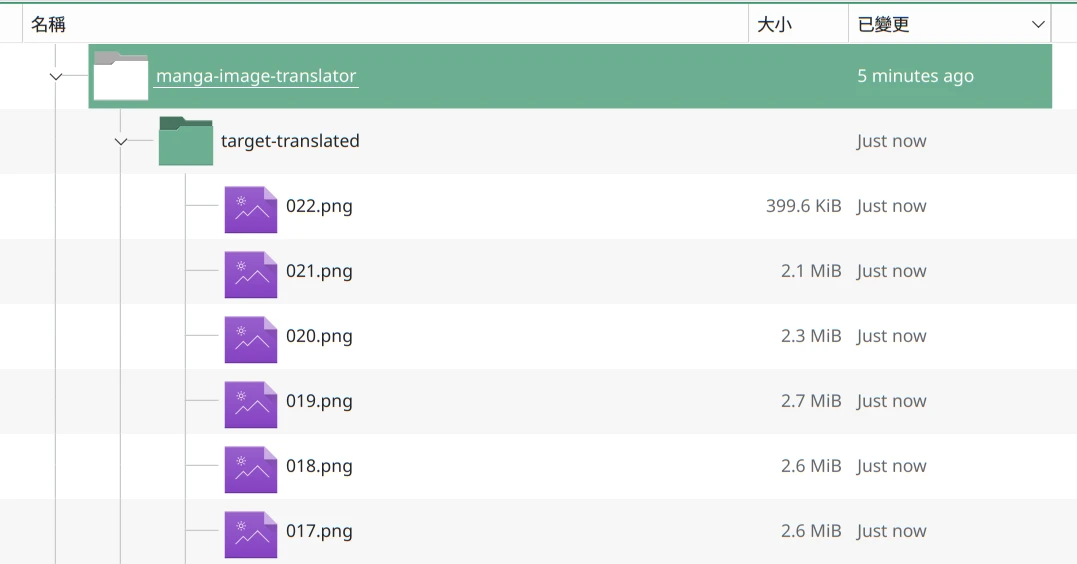The height and width of the screenshot is (564, 1077).
Task: Click the 2.3 MiB size of 020.png
Action: (811, 336)
